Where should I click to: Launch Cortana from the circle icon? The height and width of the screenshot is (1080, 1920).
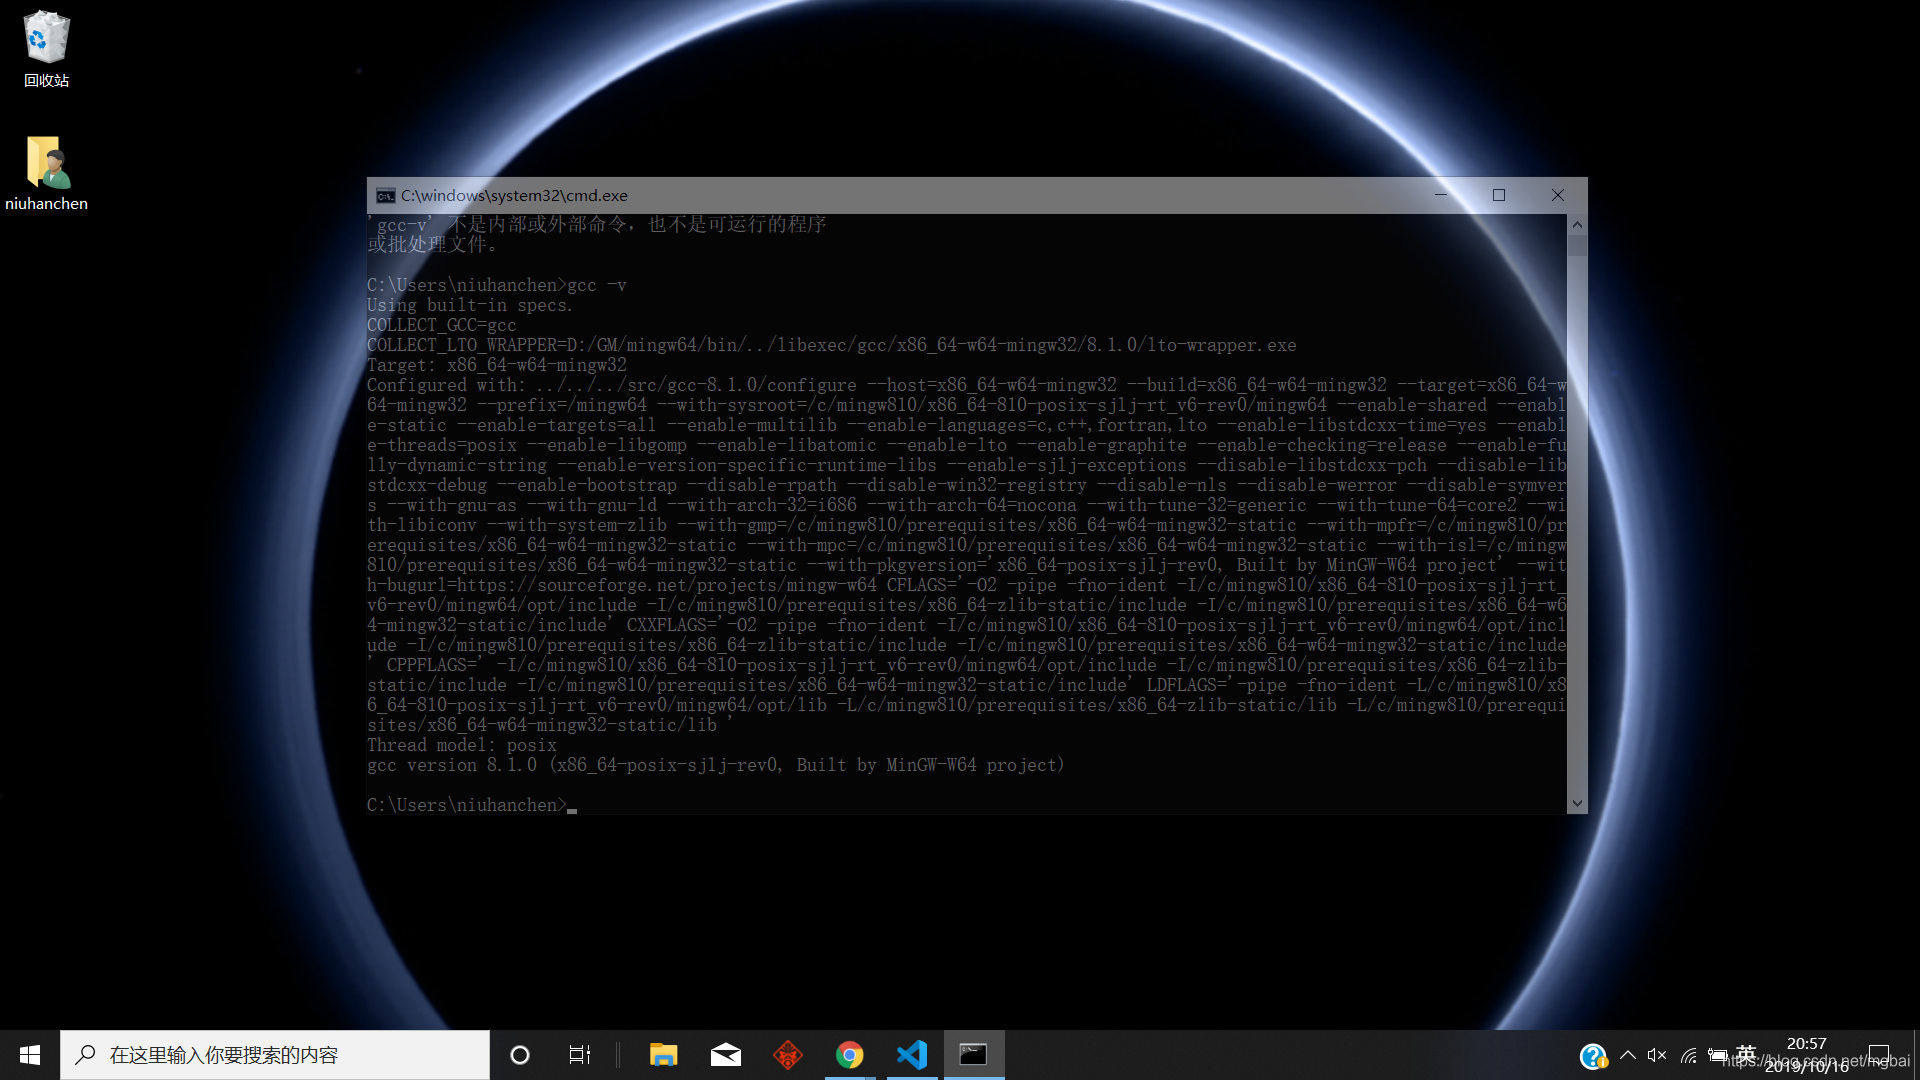click(x=520, y=1055)
